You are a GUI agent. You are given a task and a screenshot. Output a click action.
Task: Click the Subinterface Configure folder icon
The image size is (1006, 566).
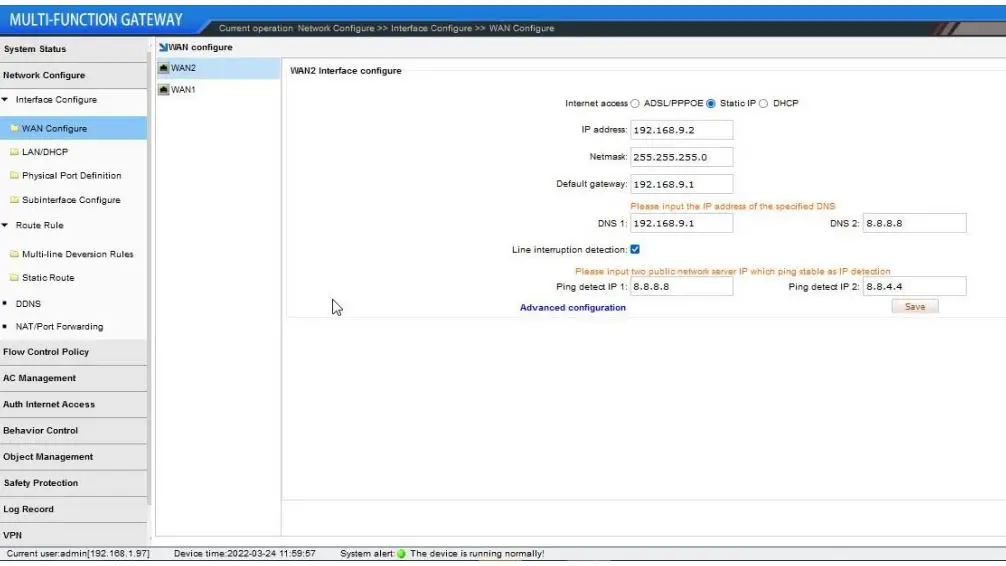pyautogui.click(x=14, y=200)
